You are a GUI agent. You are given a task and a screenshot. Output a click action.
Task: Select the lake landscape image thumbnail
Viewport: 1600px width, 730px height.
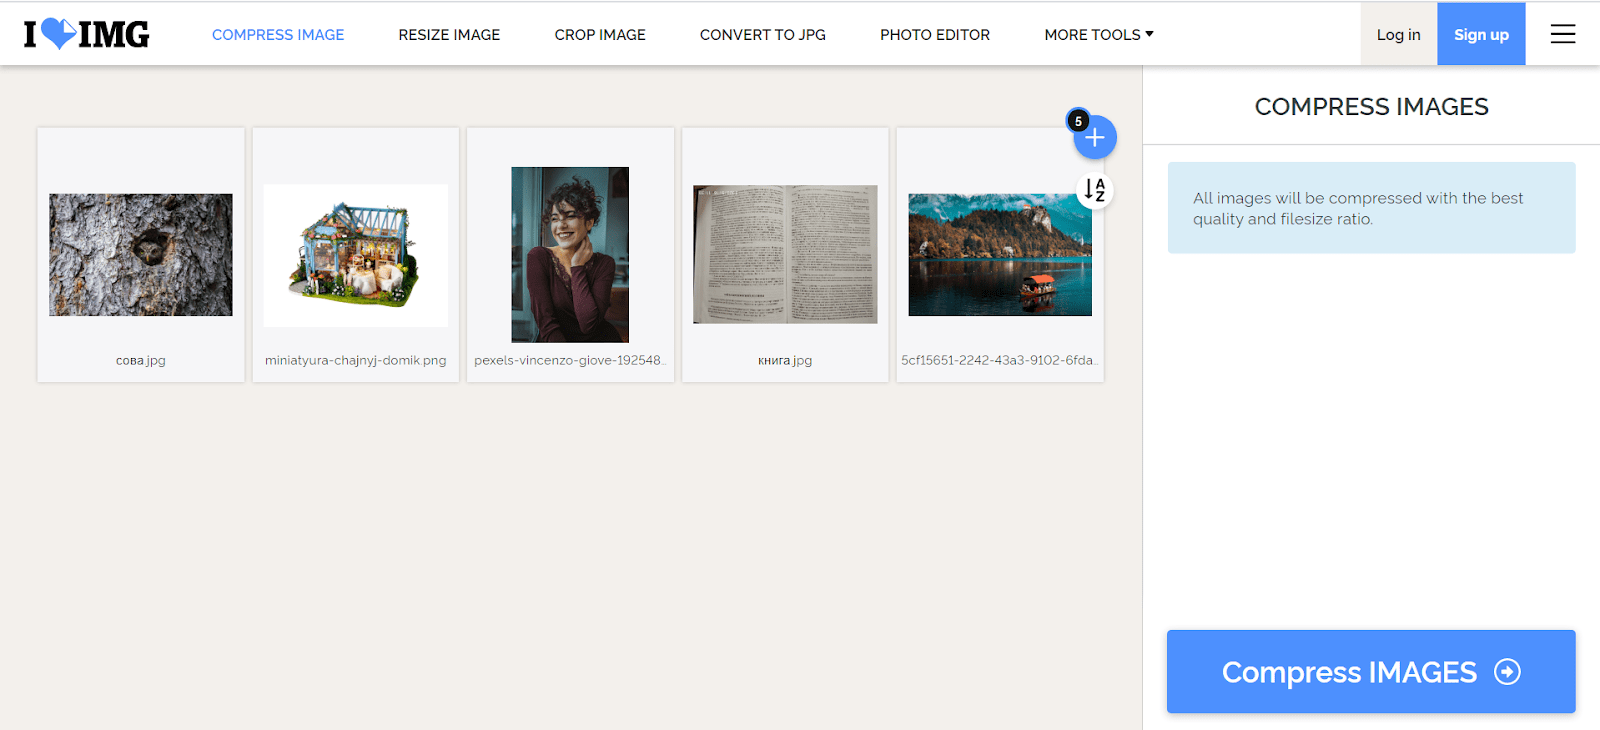tap(1000, 255)
